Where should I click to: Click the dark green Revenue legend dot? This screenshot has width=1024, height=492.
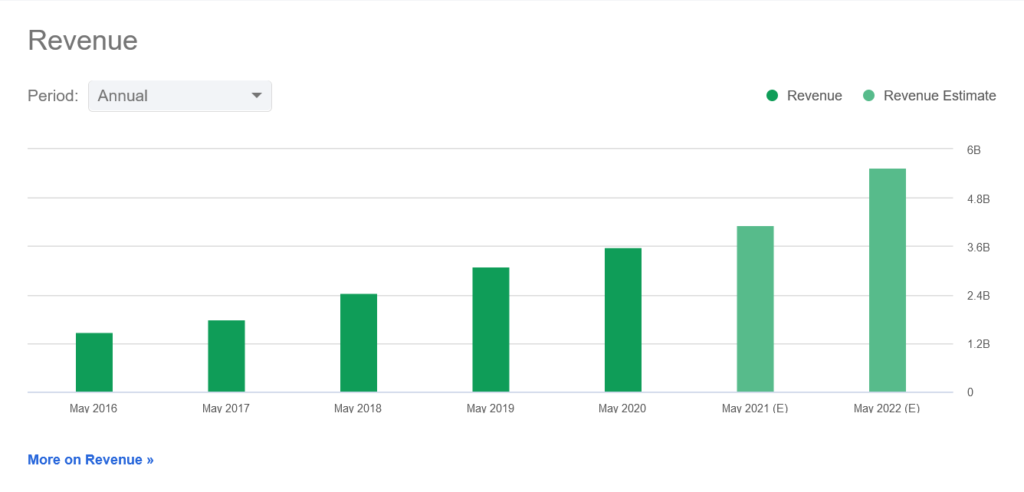pos(772,96)
